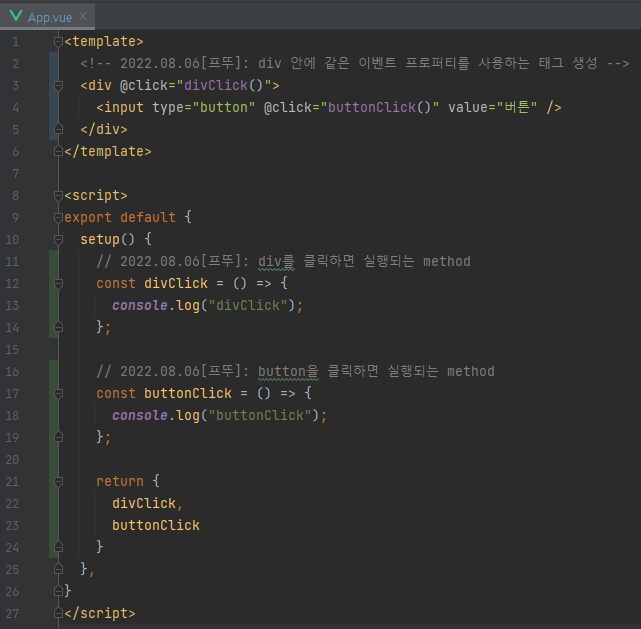Screen dimensions: 641x629
Task: Collapse the export default block on line 9
Action: coord(58,218)
